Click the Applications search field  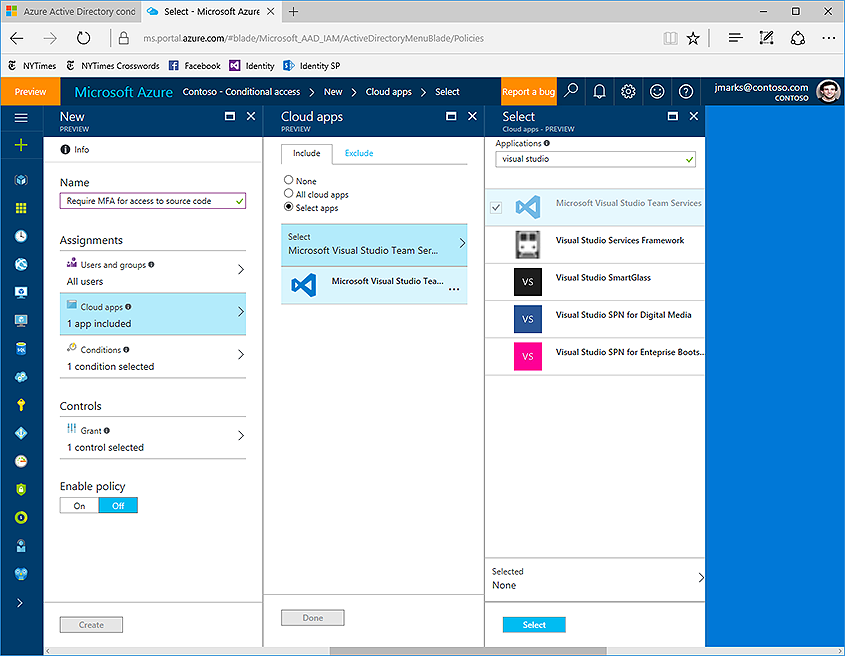coord(595,159)
